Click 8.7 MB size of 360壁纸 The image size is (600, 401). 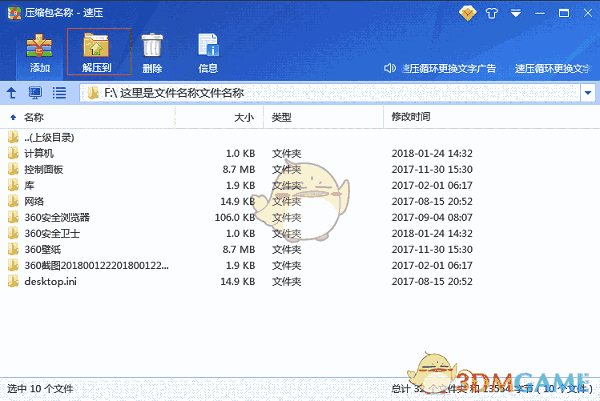click(239, 249)
